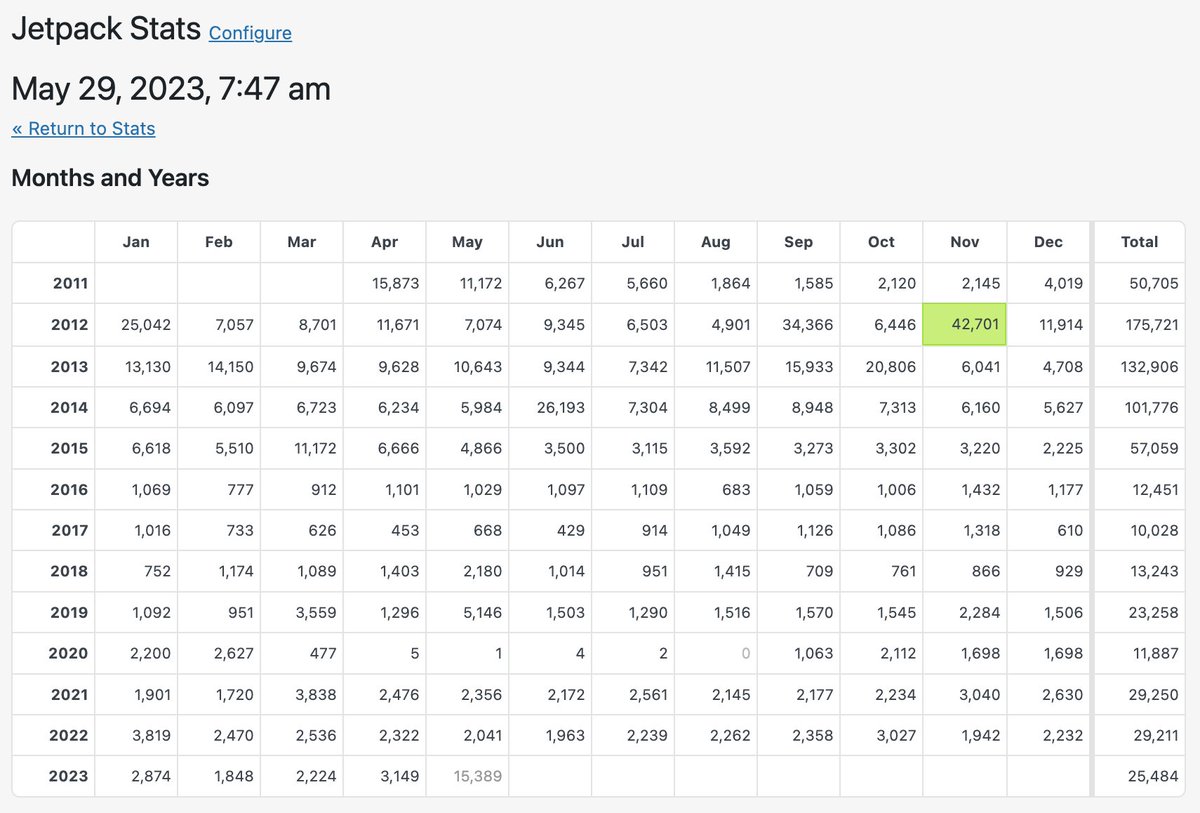This screenshot has height=813, width=1200.
Task: Click the 15,389 May 2023 value
Action: (x=478, y=776)
